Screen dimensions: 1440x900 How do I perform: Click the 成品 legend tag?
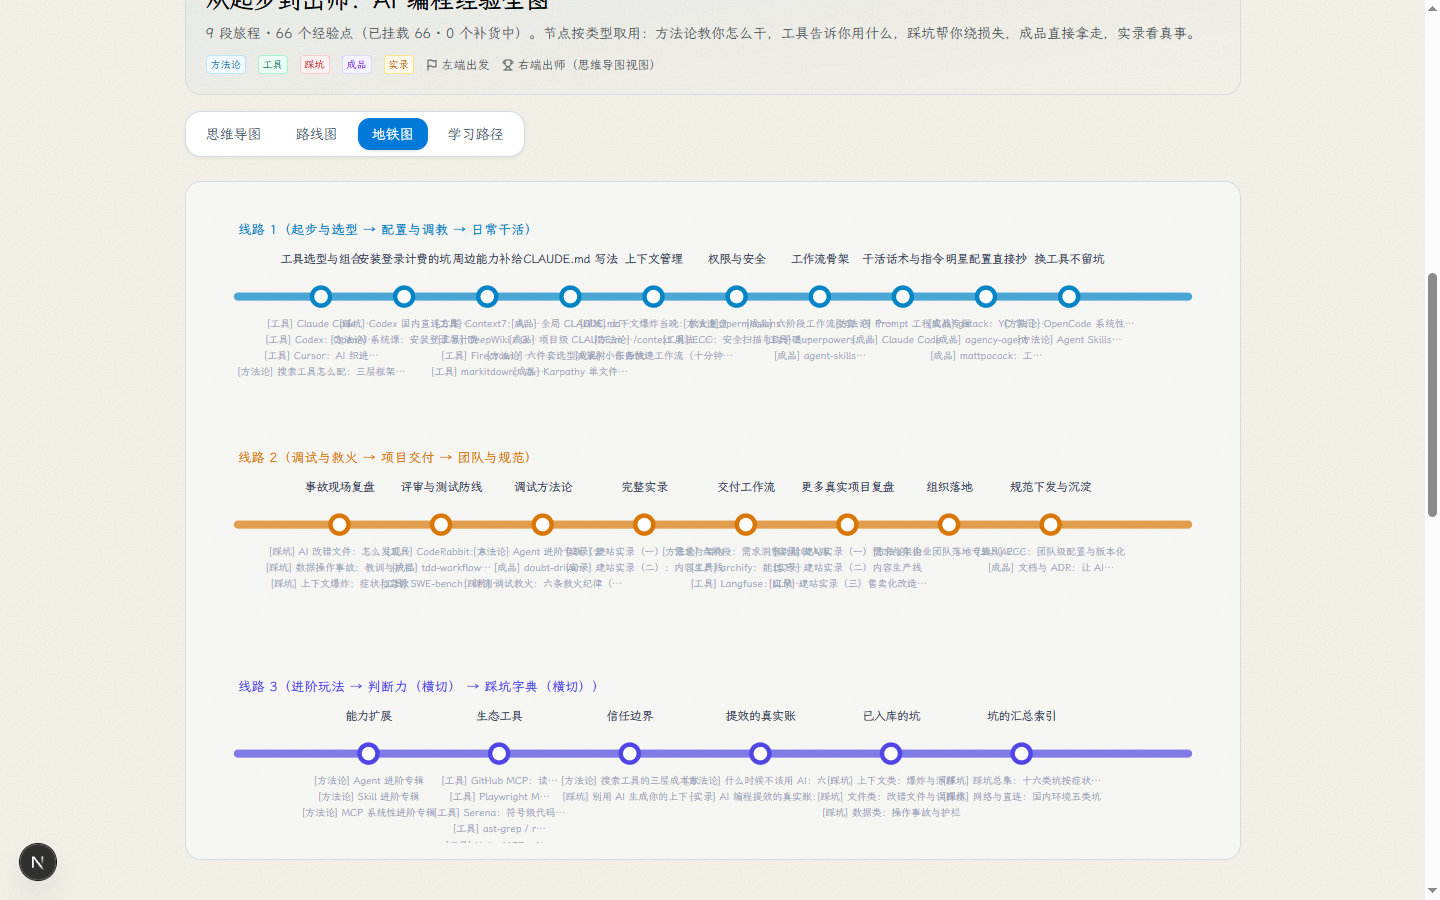tap(357, 65)
